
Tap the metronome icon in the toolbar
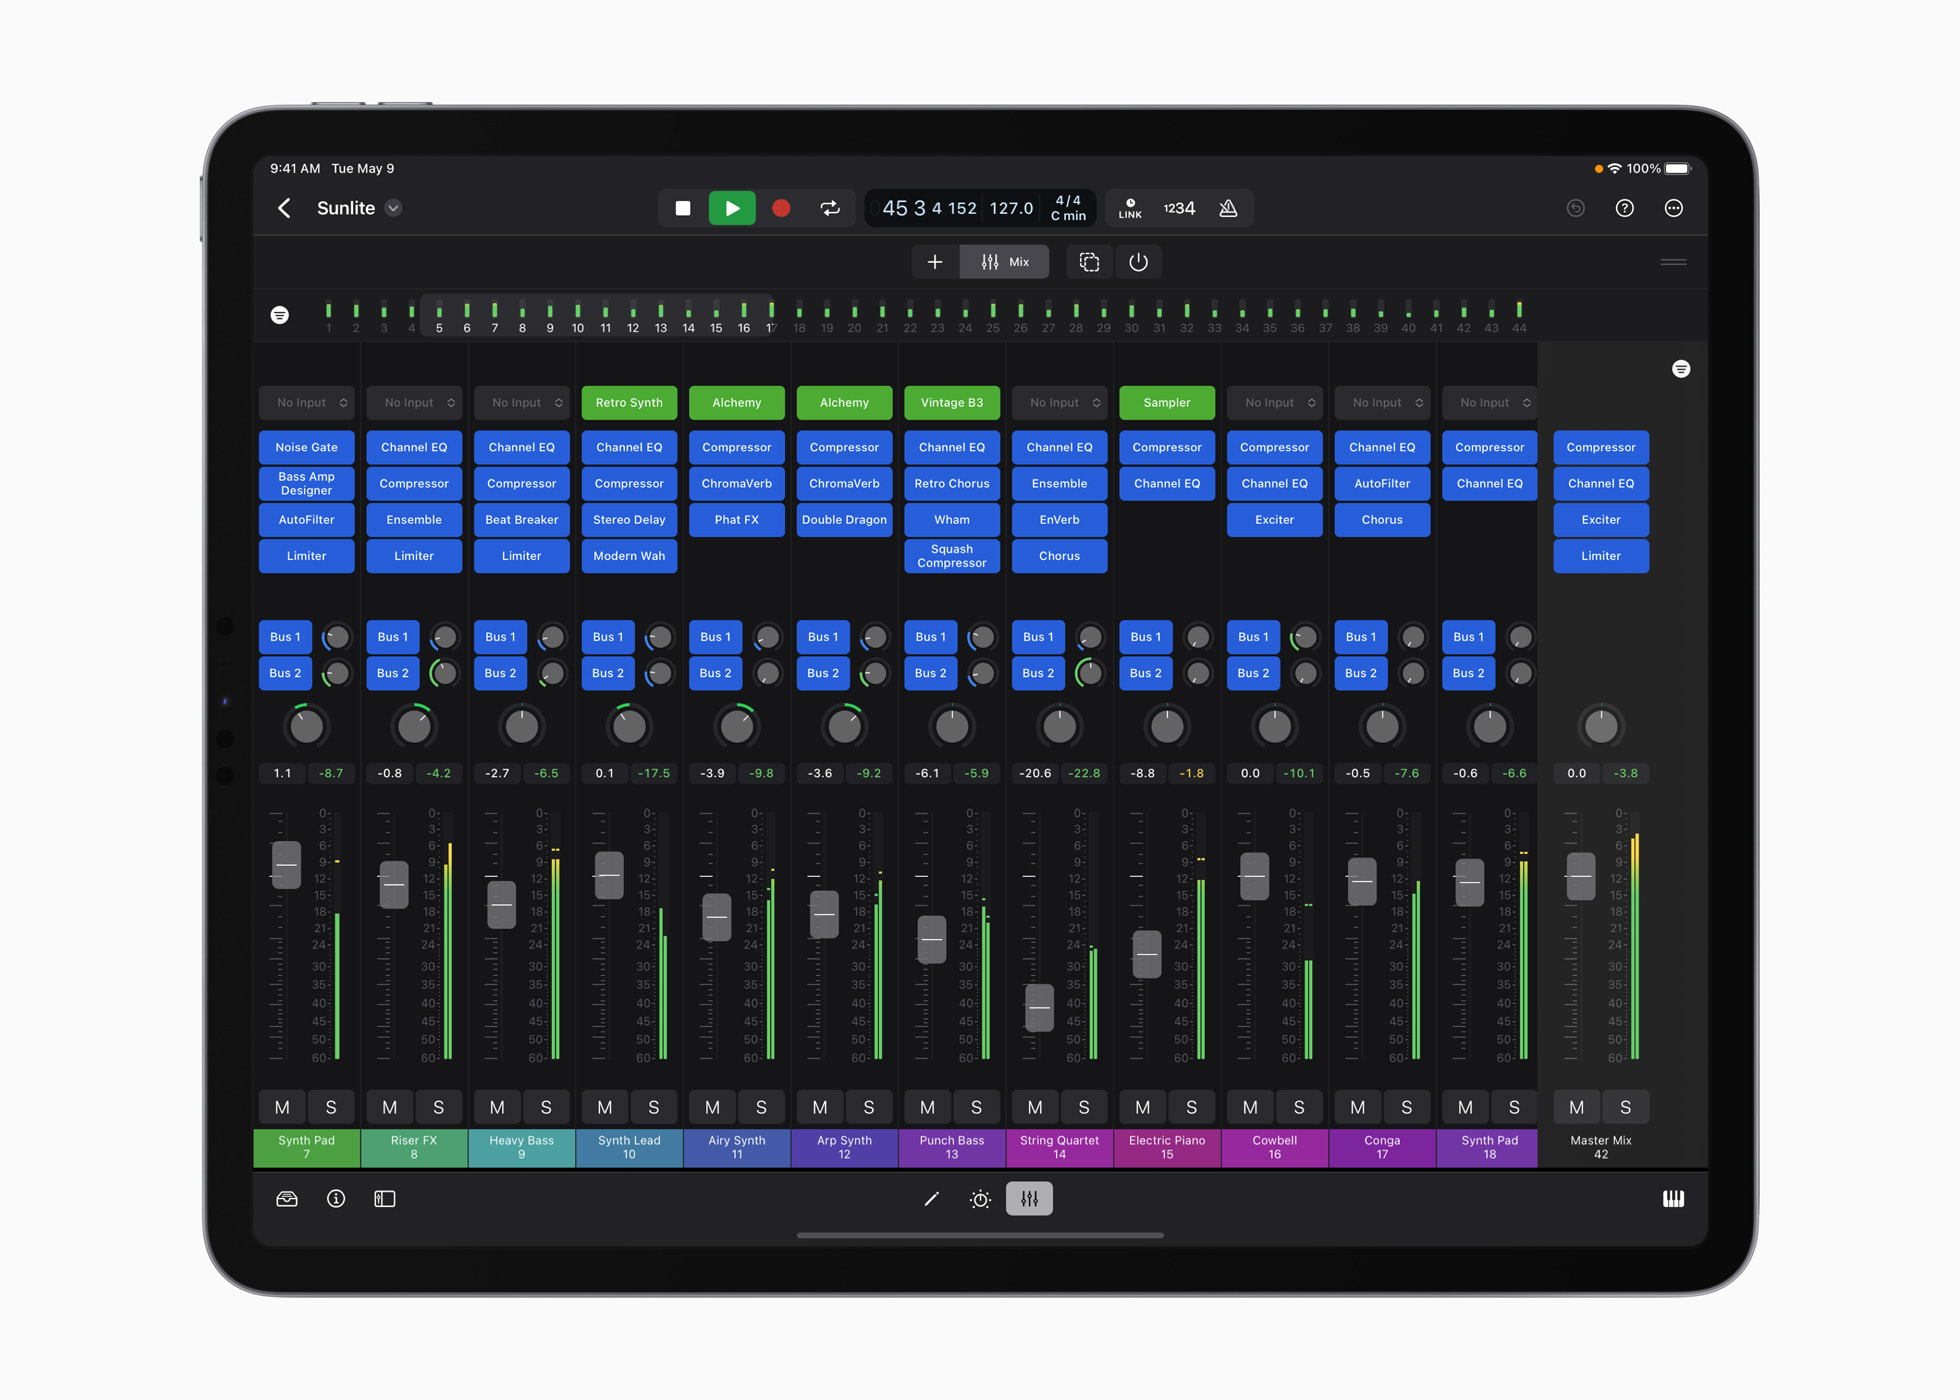(1229, 208)
